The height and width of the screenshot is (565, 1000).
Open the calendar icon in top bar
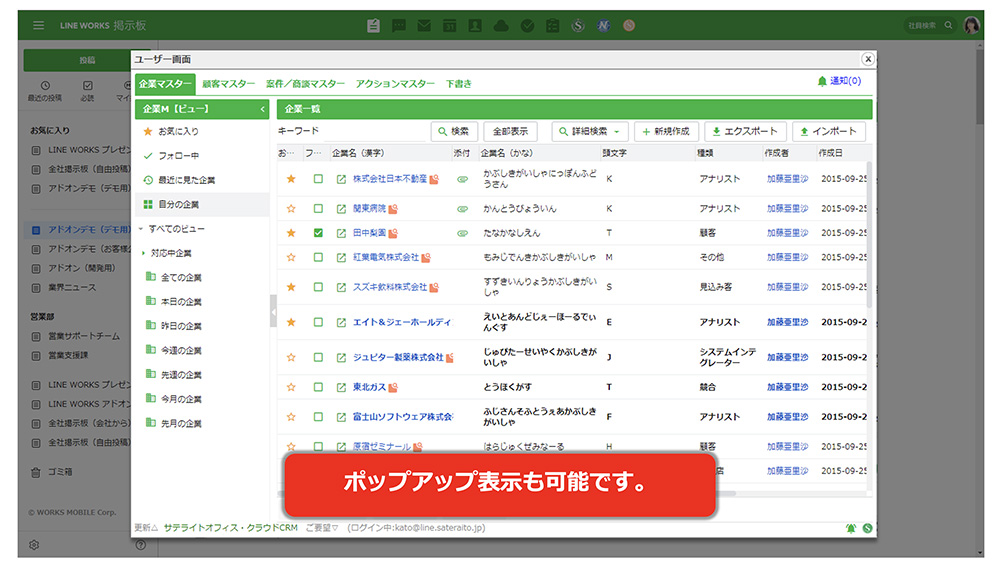pyautogui.click(x=450, y=26)
